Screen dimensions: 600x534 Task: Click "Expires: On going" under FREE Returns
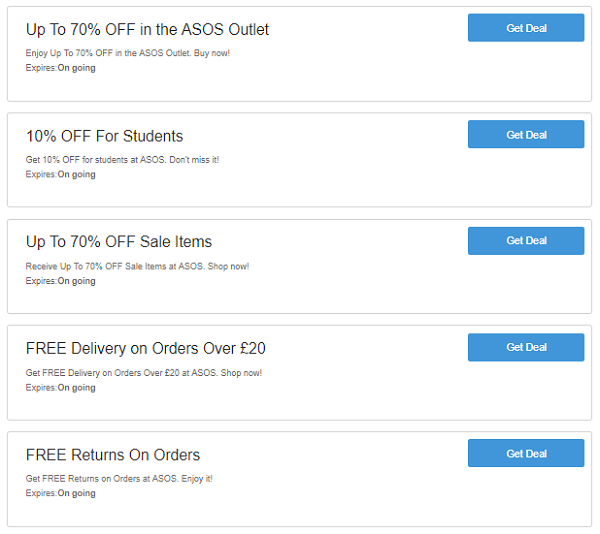pos(60,493)
